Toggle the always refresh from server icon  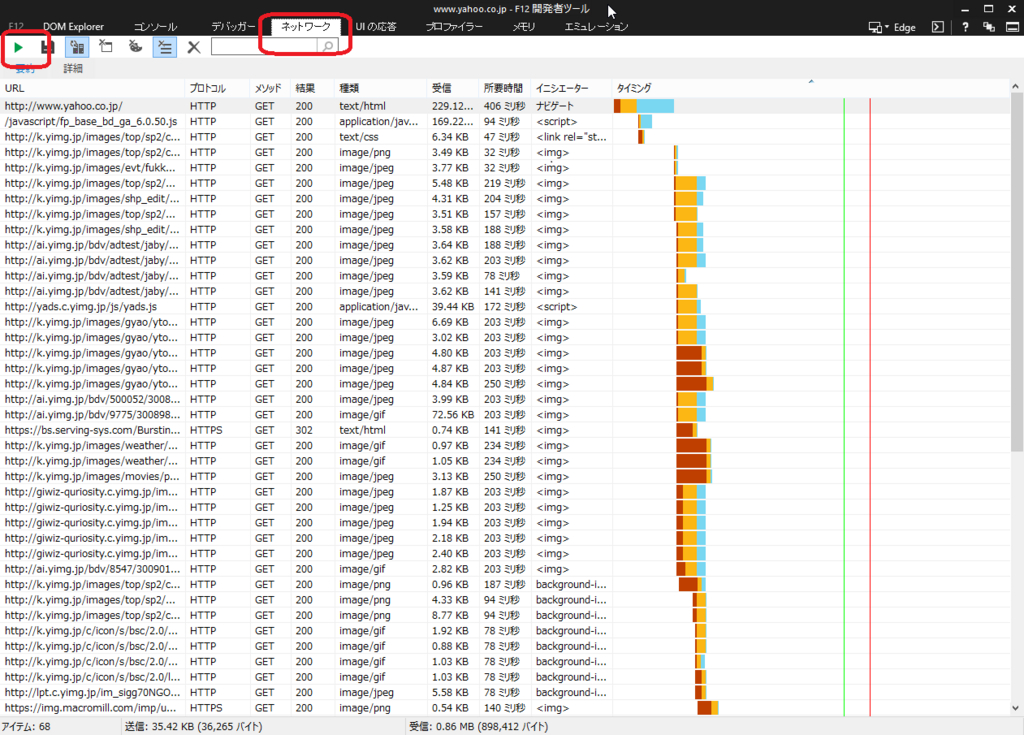(77, 47)
